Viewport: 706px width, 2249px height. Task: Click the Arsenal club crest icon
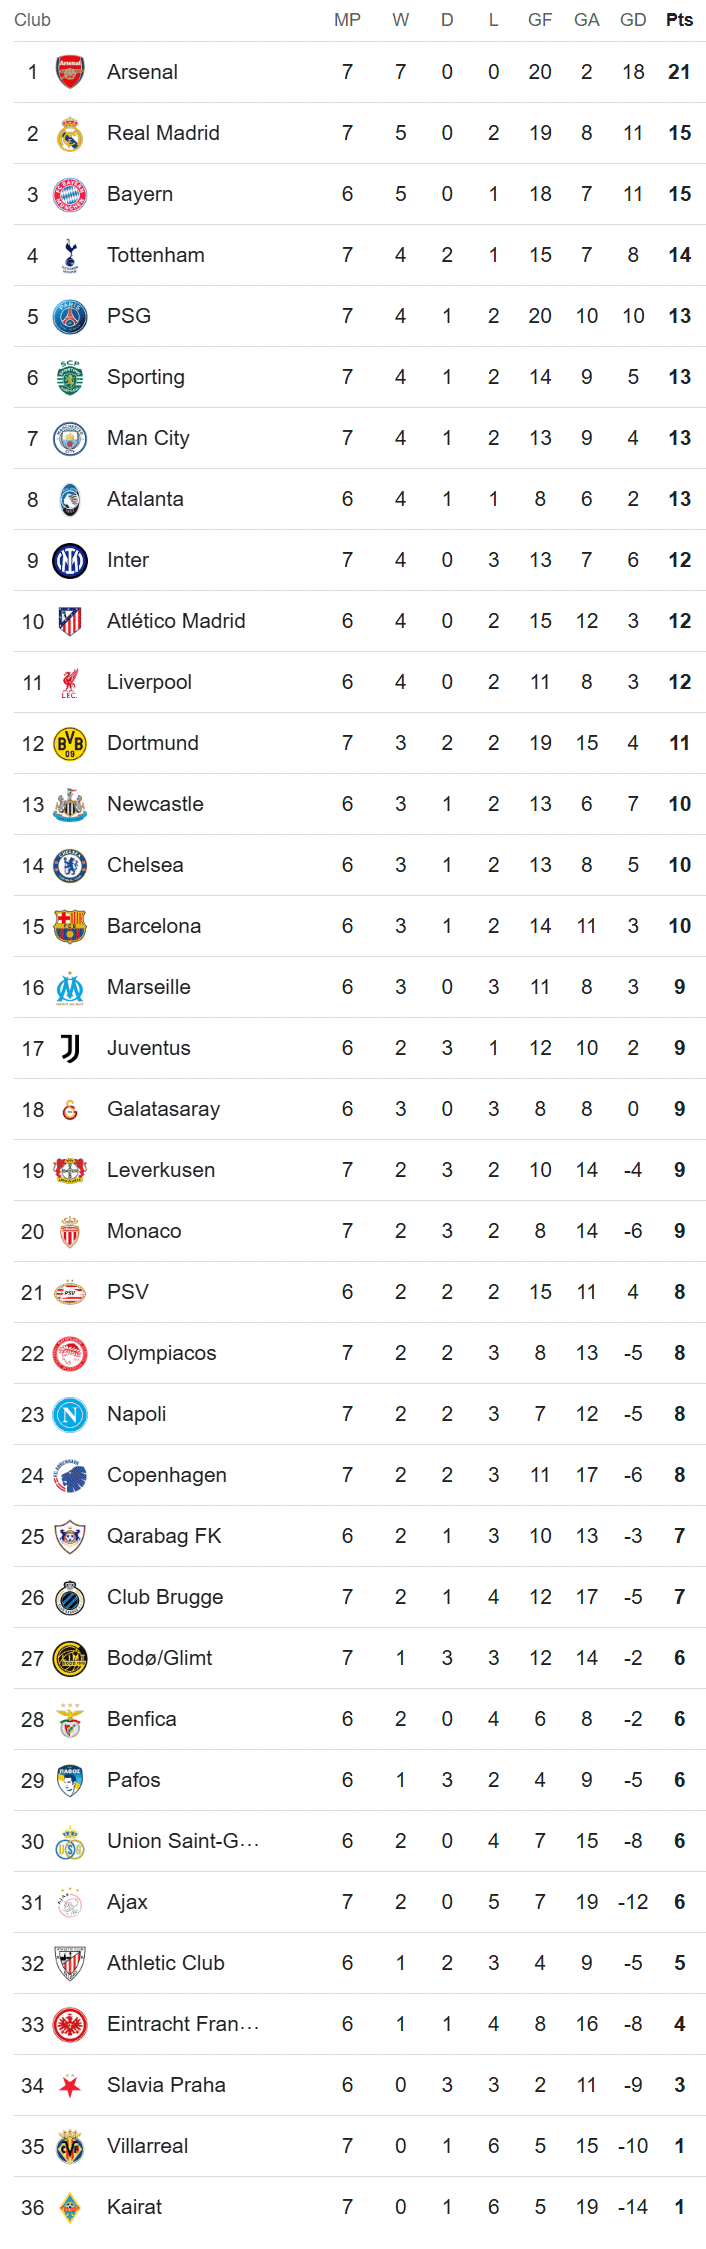(x=70, y=72)
